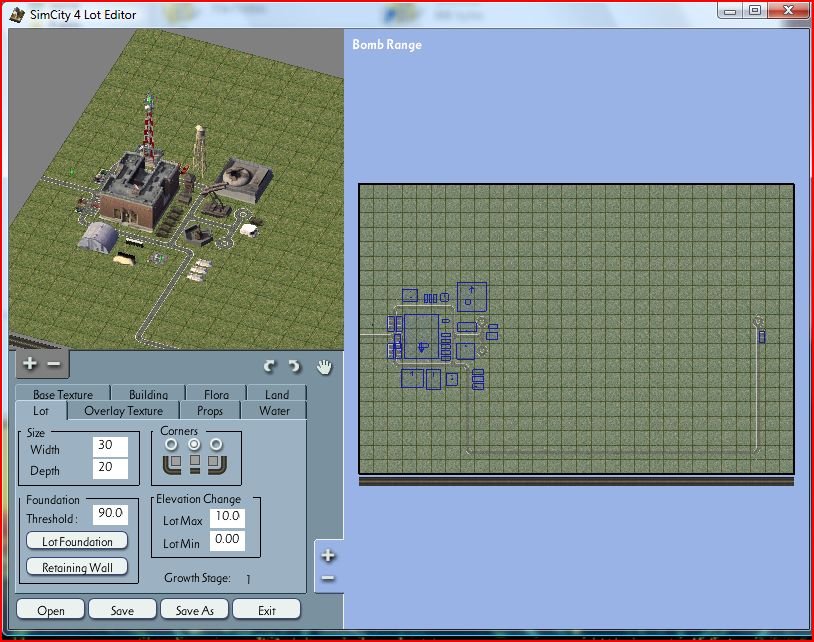This screenshot has width=814, height=642.
Task: Select the large prop outline with the arrow
Action: (472, 297)
